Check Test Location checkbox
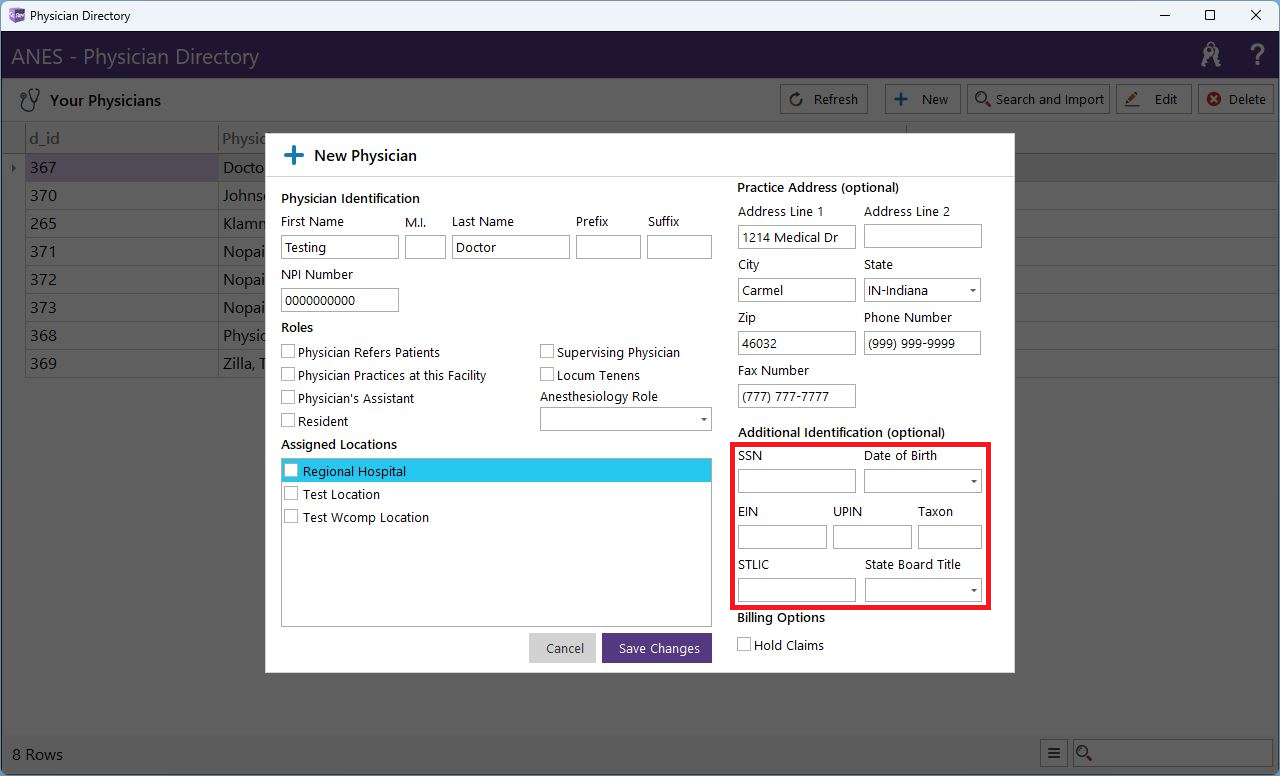1280x776 pixels. (x=291, y=493)
